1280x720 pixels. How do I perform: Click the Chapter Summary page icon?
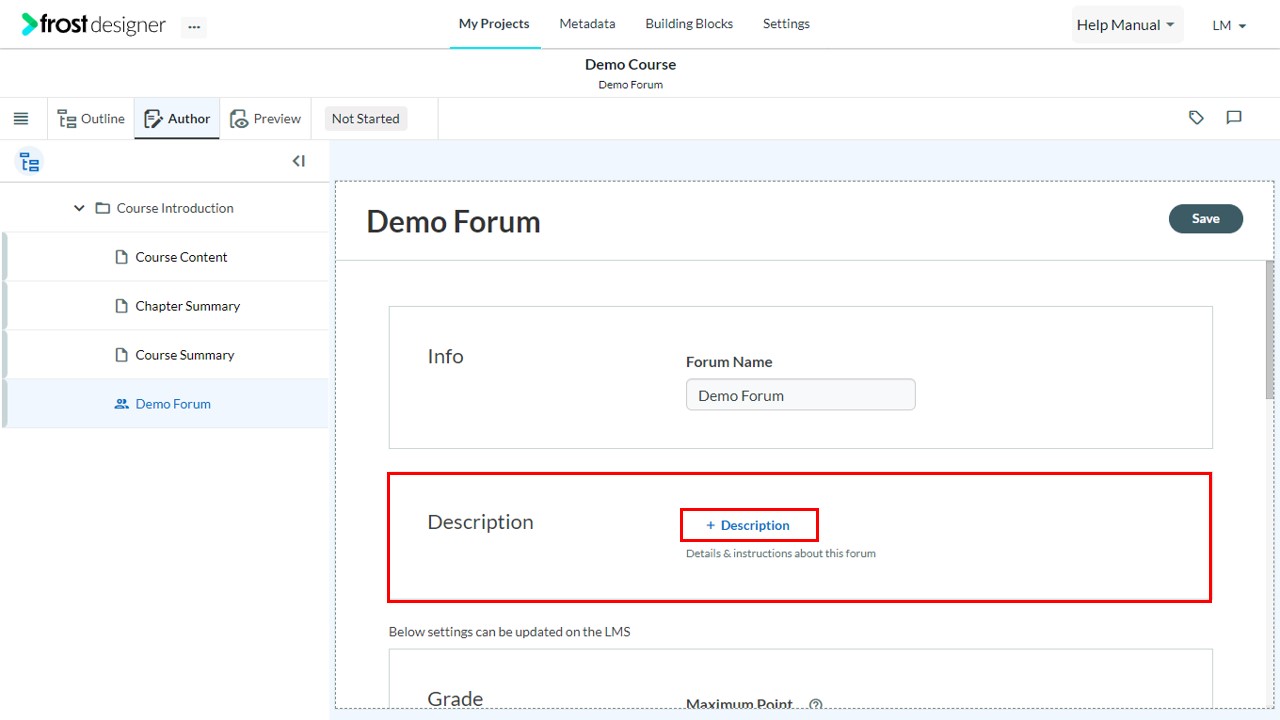point(122,306)
